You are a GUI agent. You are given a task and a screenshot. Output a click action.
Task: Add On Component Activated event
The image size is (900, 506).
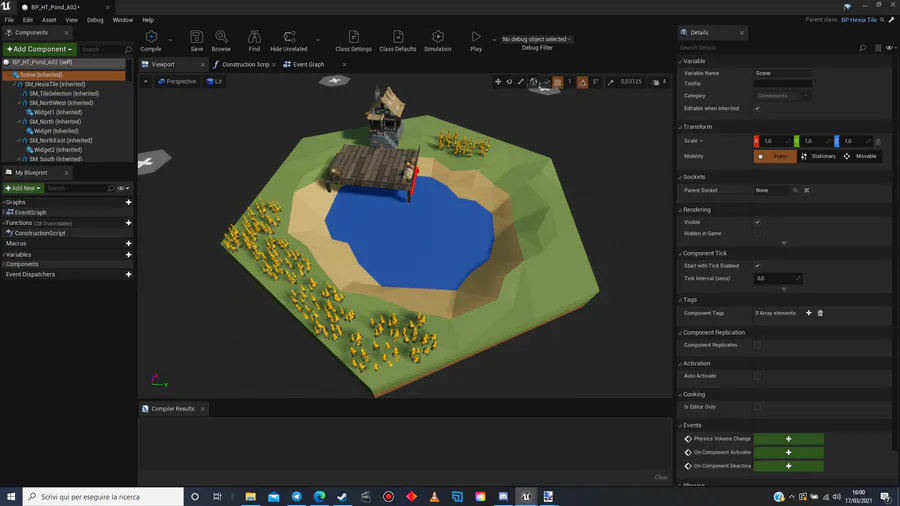point(789,453)
